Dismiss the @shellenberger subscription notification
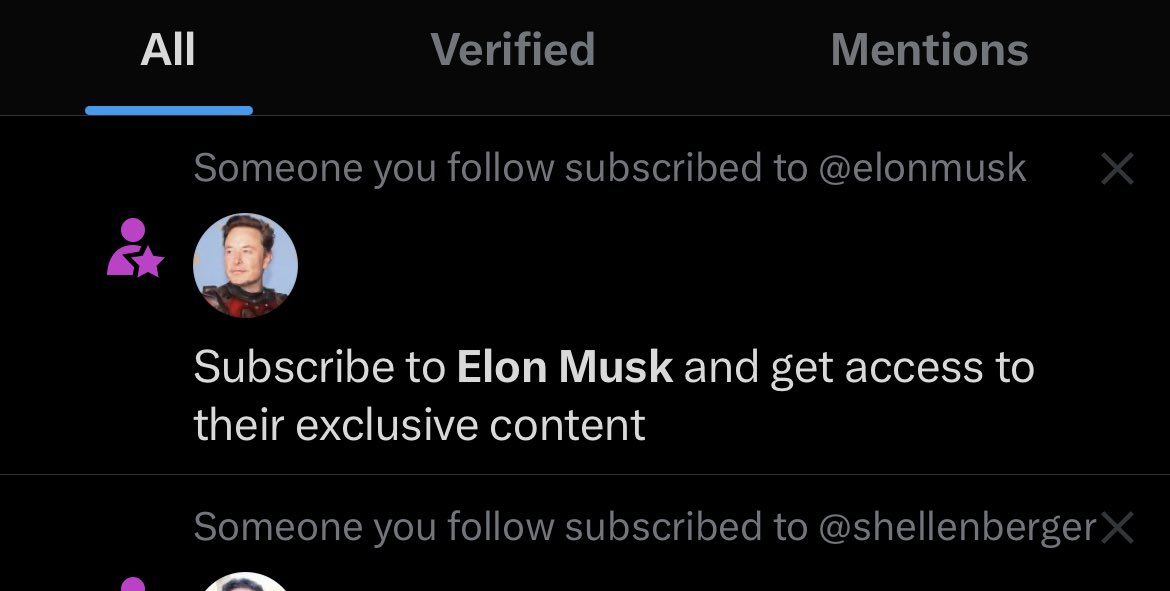This screenshot has width=1170, height=591. click(x=1117, y=528)
